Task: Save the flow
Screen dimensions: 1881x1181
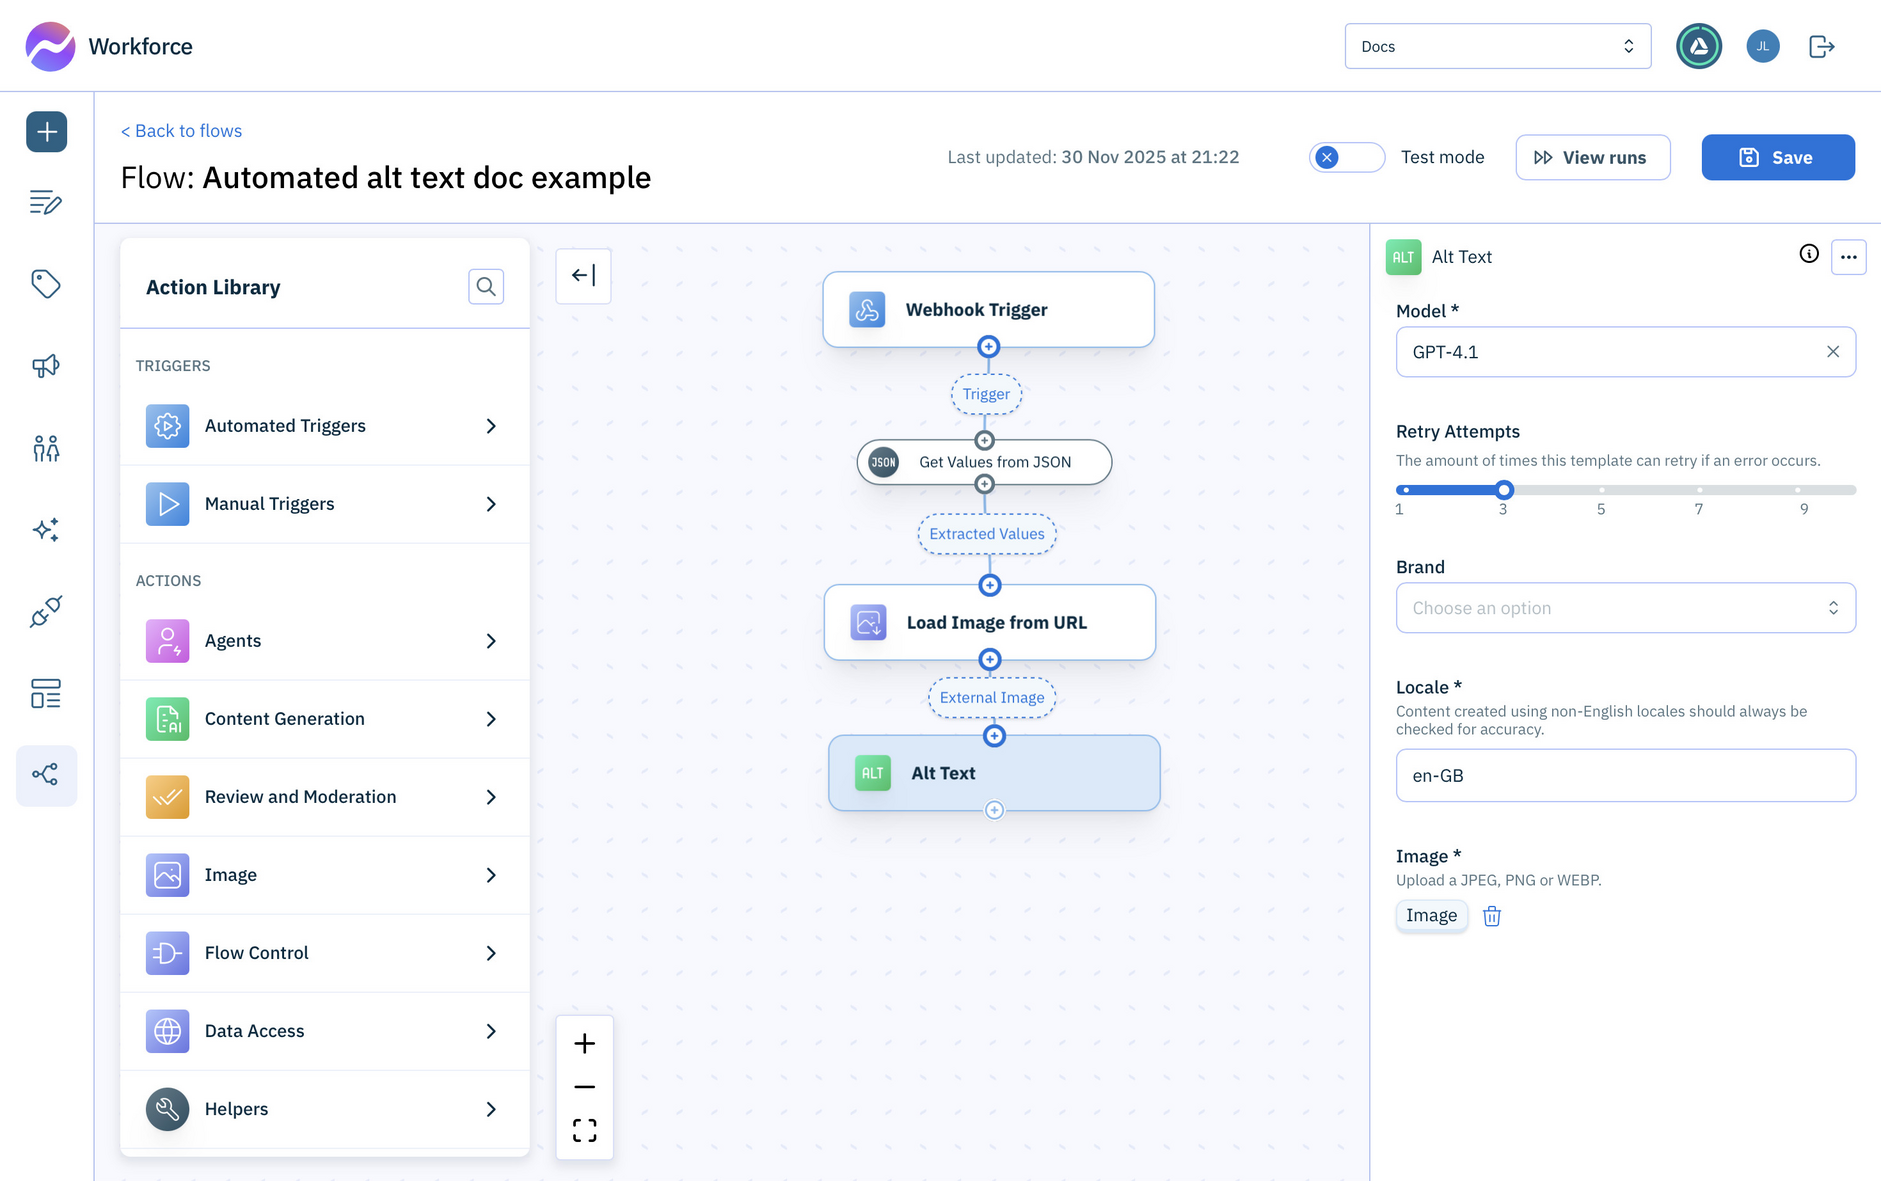Action: (x=1777, y=157)
